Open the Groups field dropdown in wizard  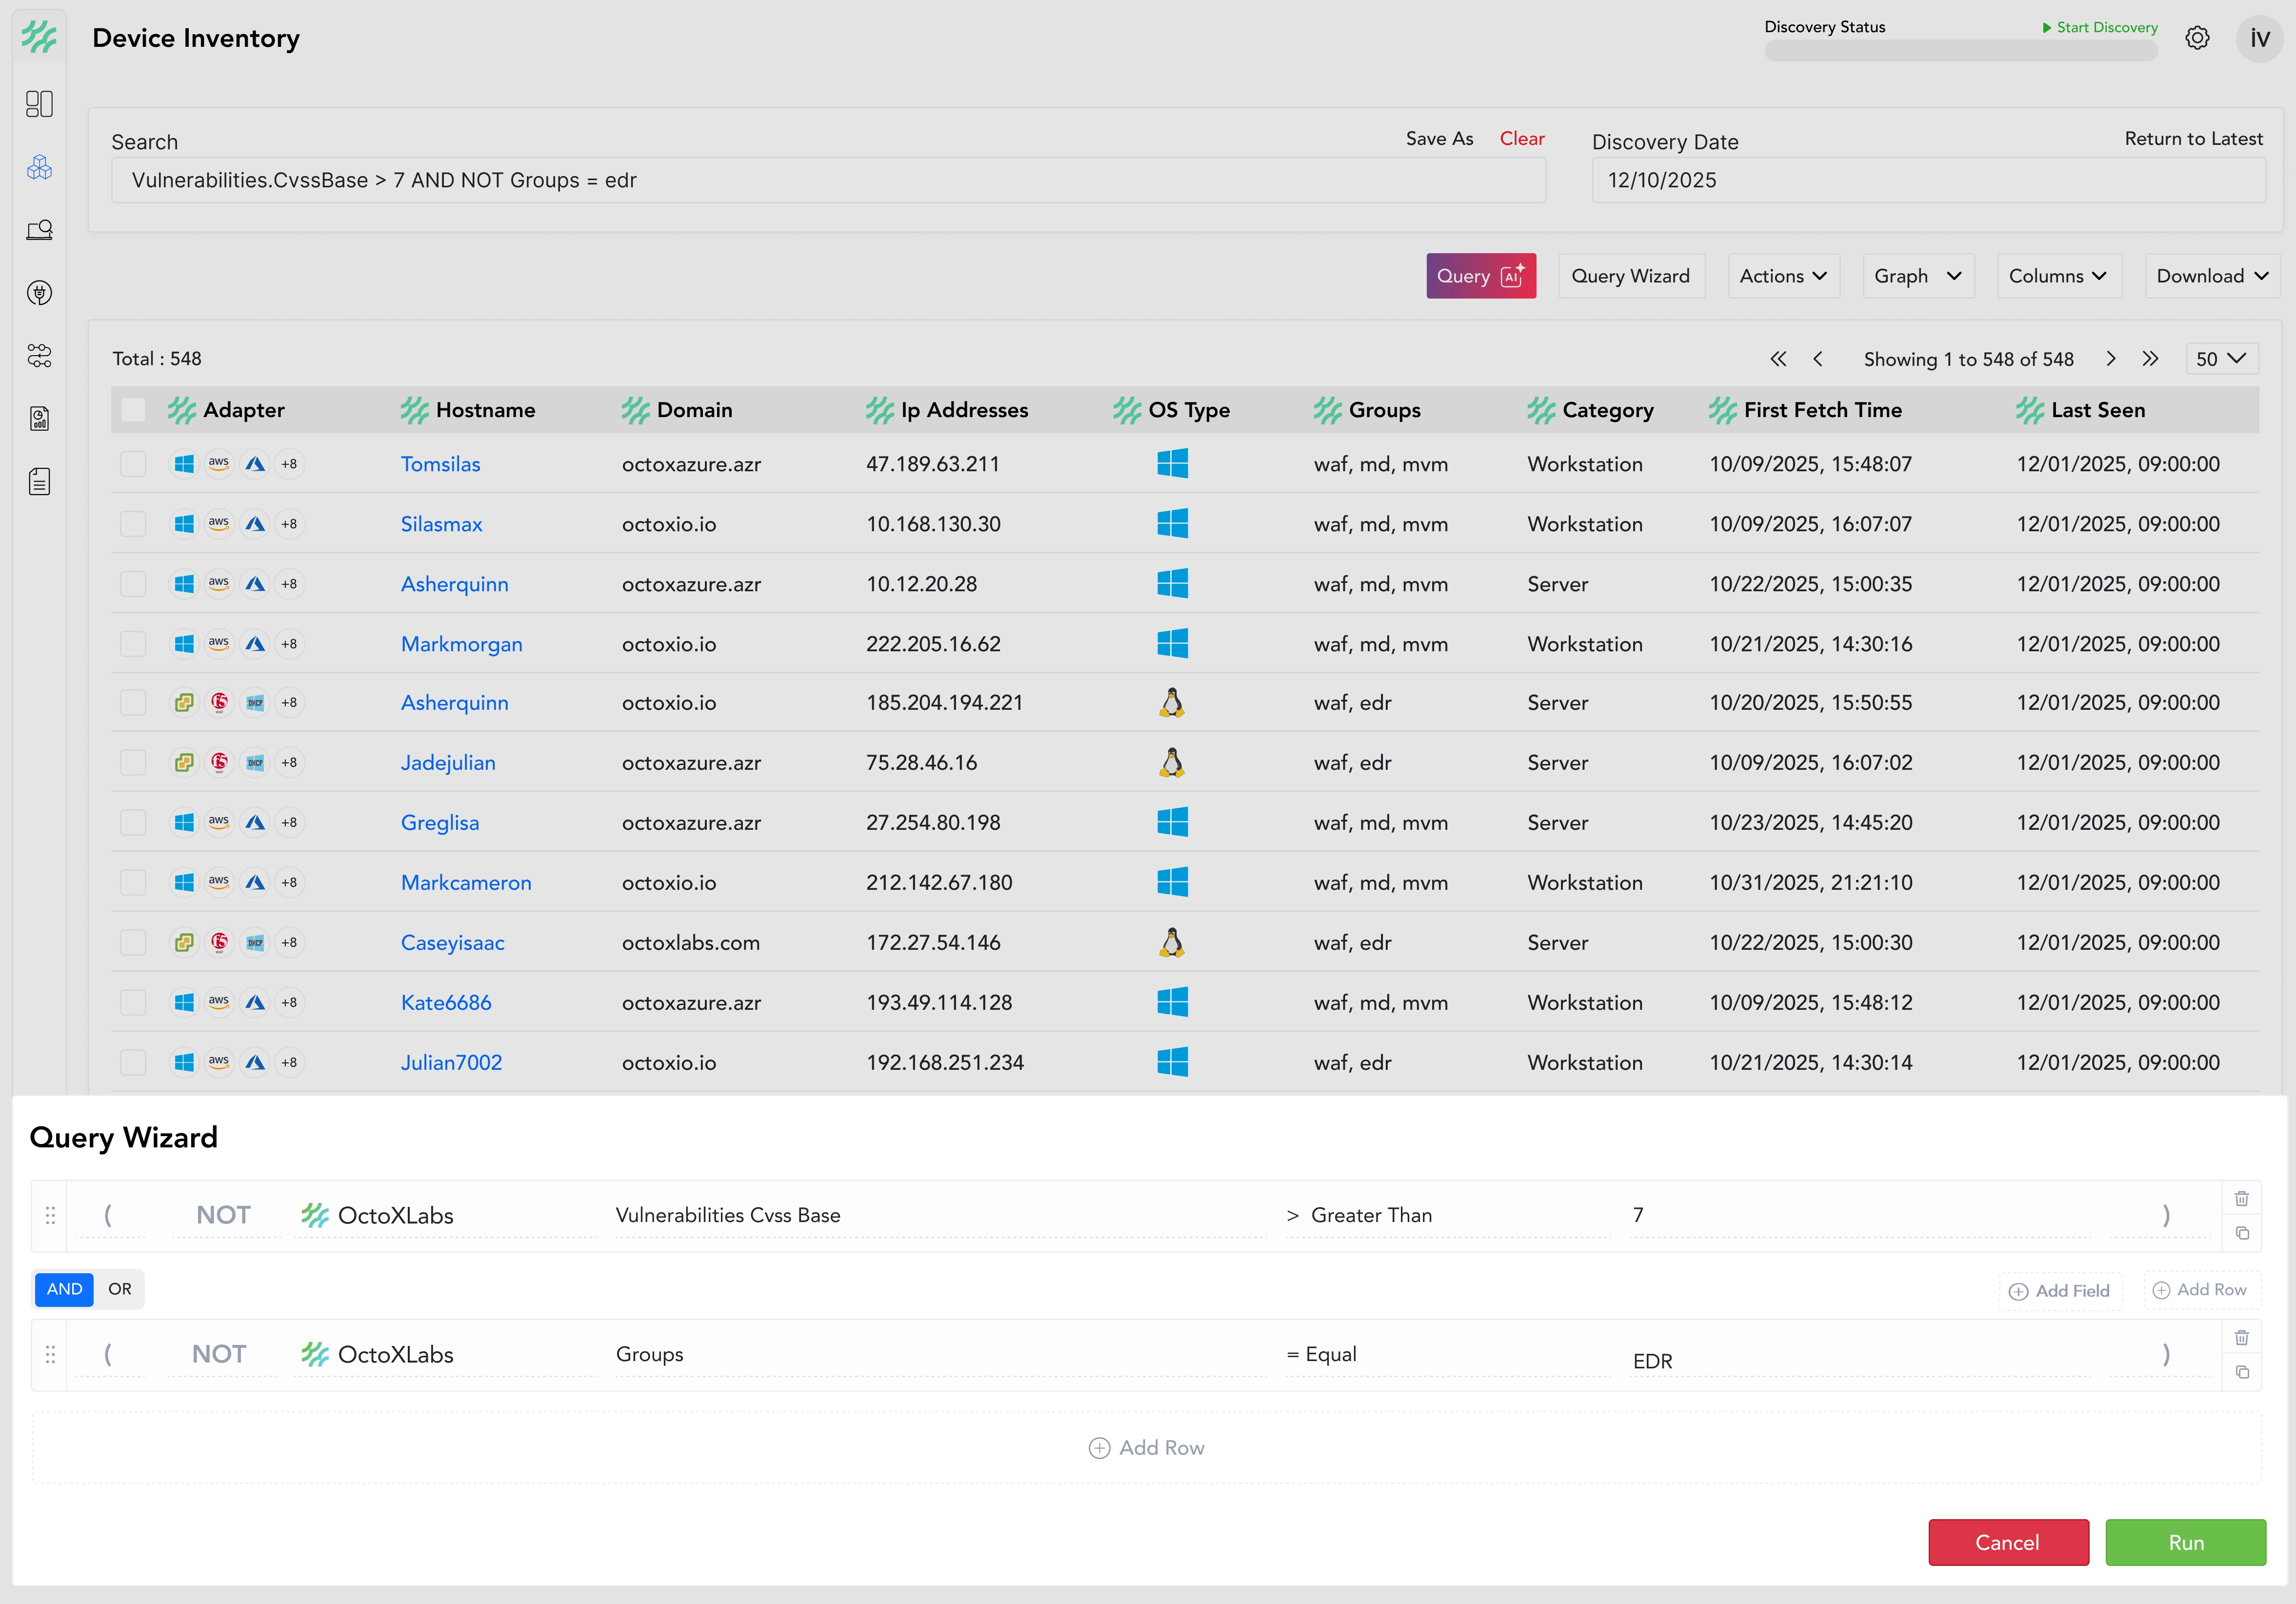(x=940, y=1354)
